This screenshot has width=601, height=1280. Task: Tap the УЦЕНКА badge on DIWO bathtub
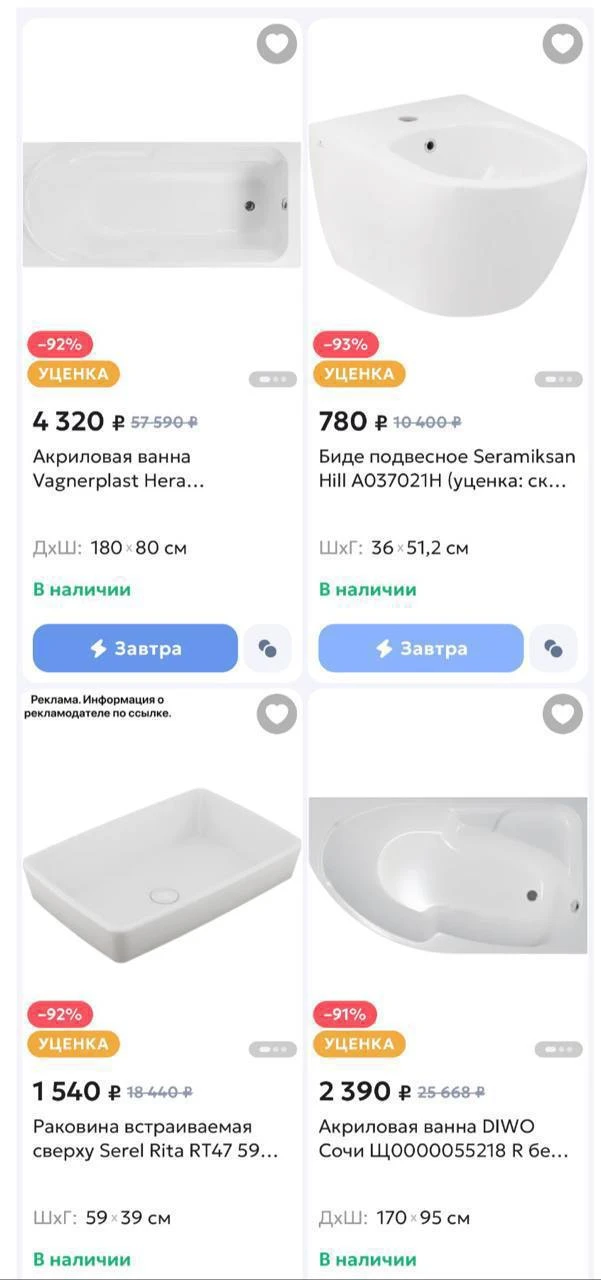[x=359, y=1044]
